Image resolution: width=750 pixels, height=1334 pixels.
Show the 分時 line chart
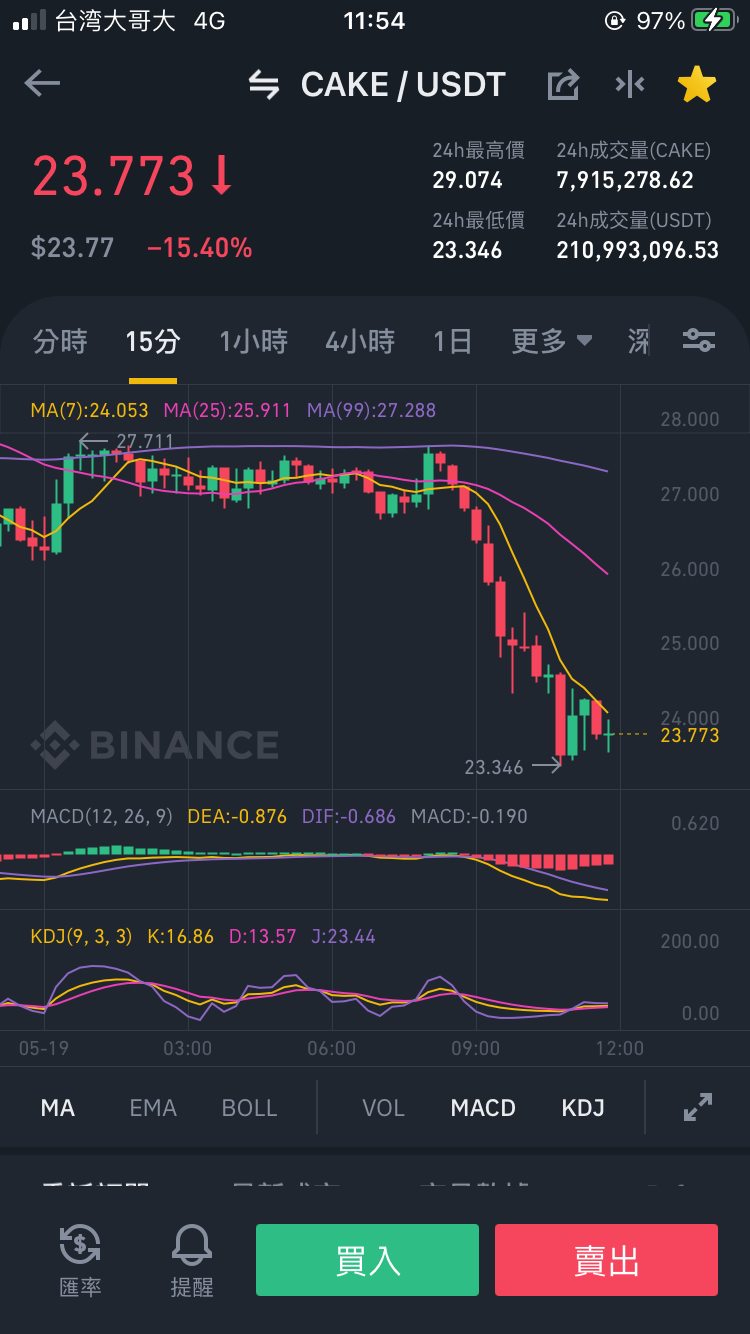pyautogui.click(x=60, y=342)
